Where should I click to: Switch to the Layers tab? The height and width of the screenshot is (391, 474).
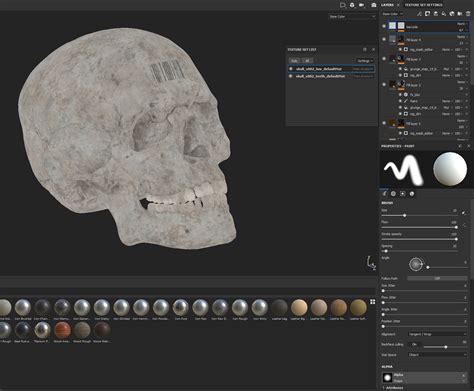click(x=387, y=5)
